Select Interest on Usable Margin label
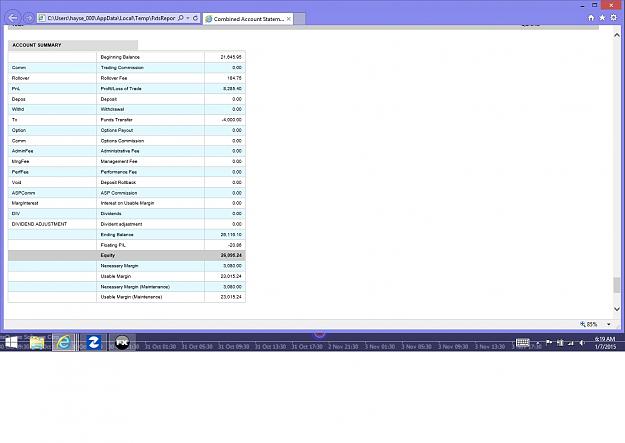The image size is (625, 443). (x=127, y=203)
